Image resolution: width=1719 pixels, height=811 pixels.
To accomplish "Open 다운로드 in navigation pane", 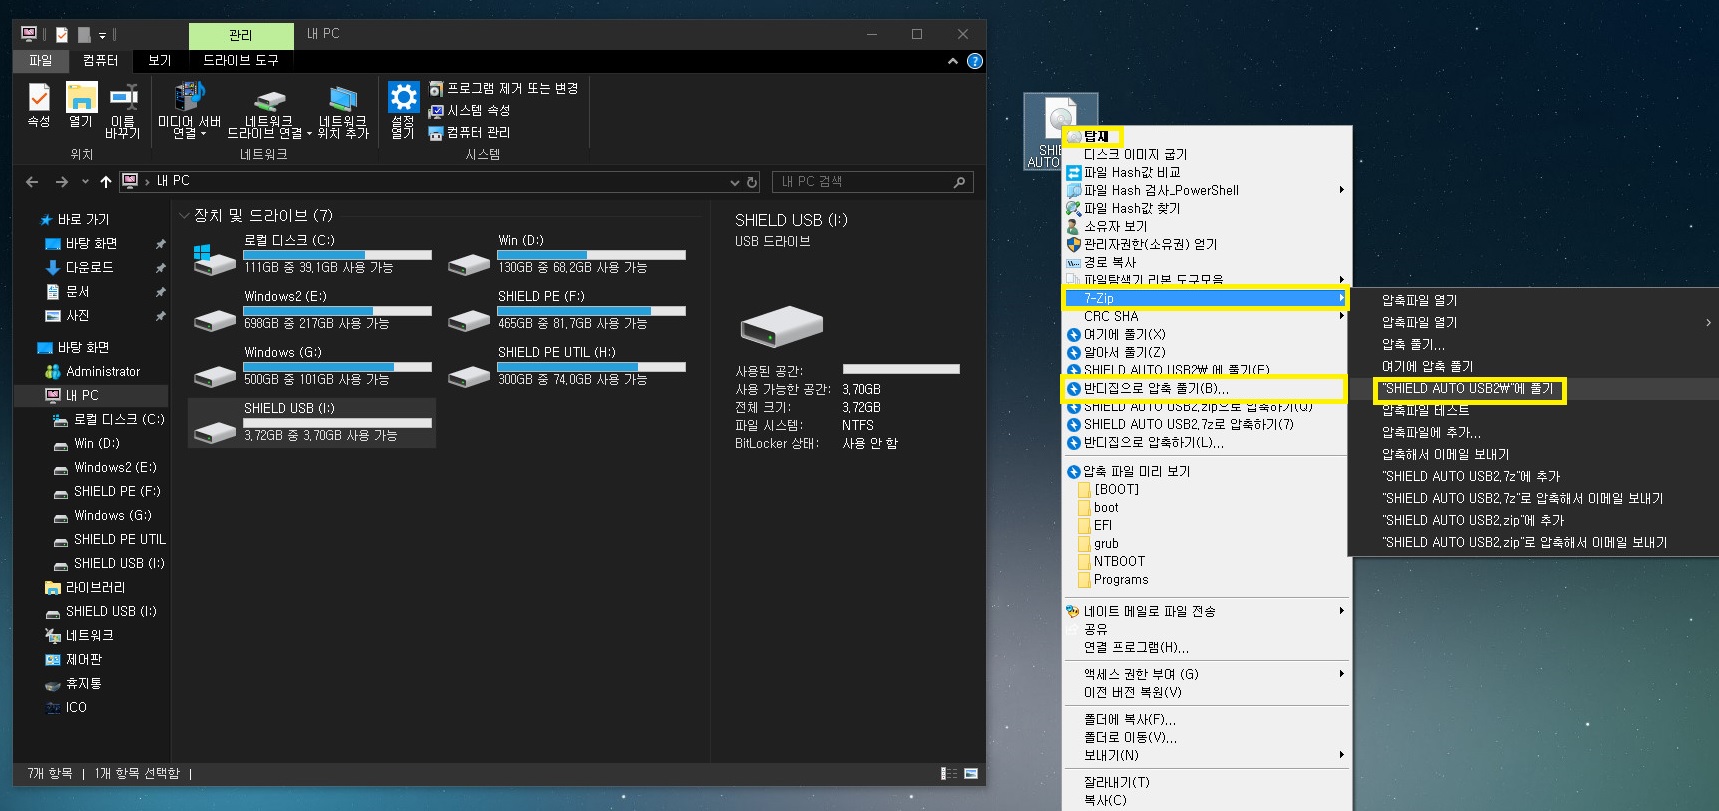I will point(89,267).
